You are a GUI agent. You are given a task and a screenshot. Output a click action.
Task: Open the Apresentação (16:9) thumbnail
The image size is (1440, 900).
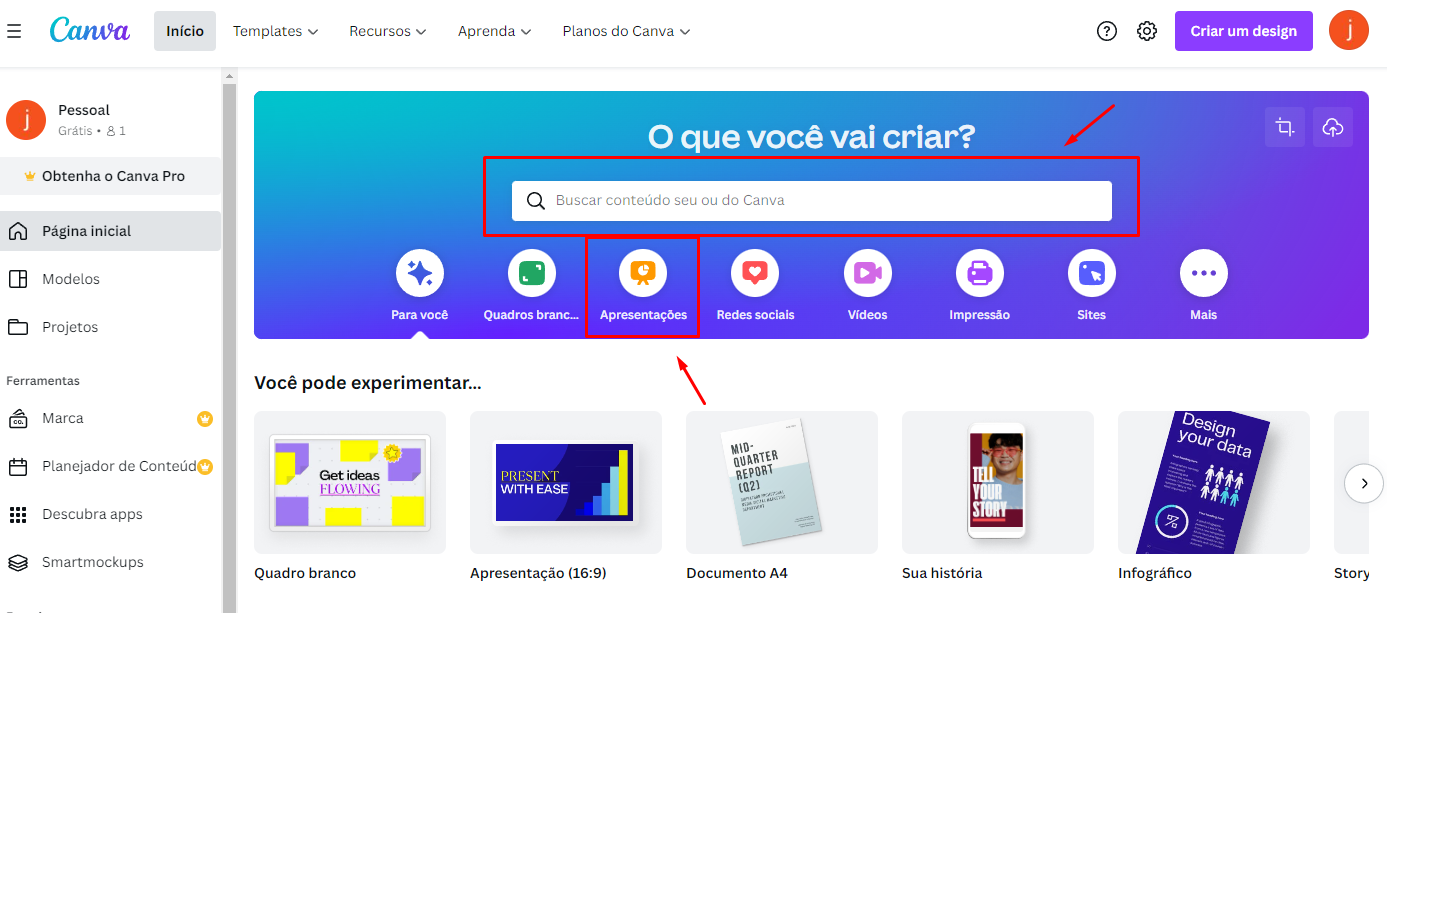pyautogui.click(x=566, y=482)
